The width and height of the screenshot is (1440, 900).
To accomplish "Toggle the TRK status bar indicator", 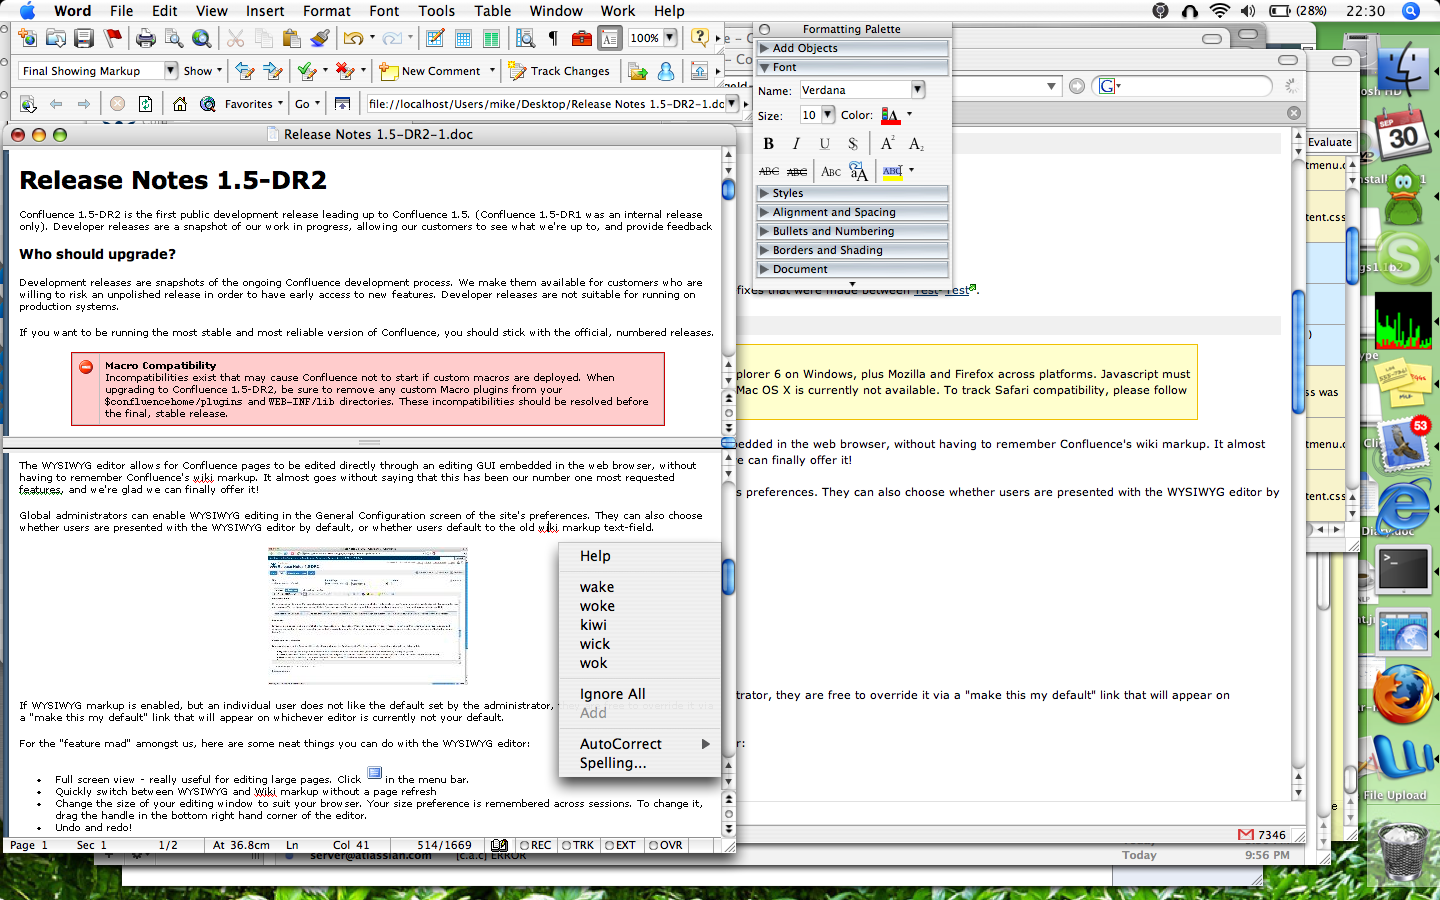I will 578,845.
